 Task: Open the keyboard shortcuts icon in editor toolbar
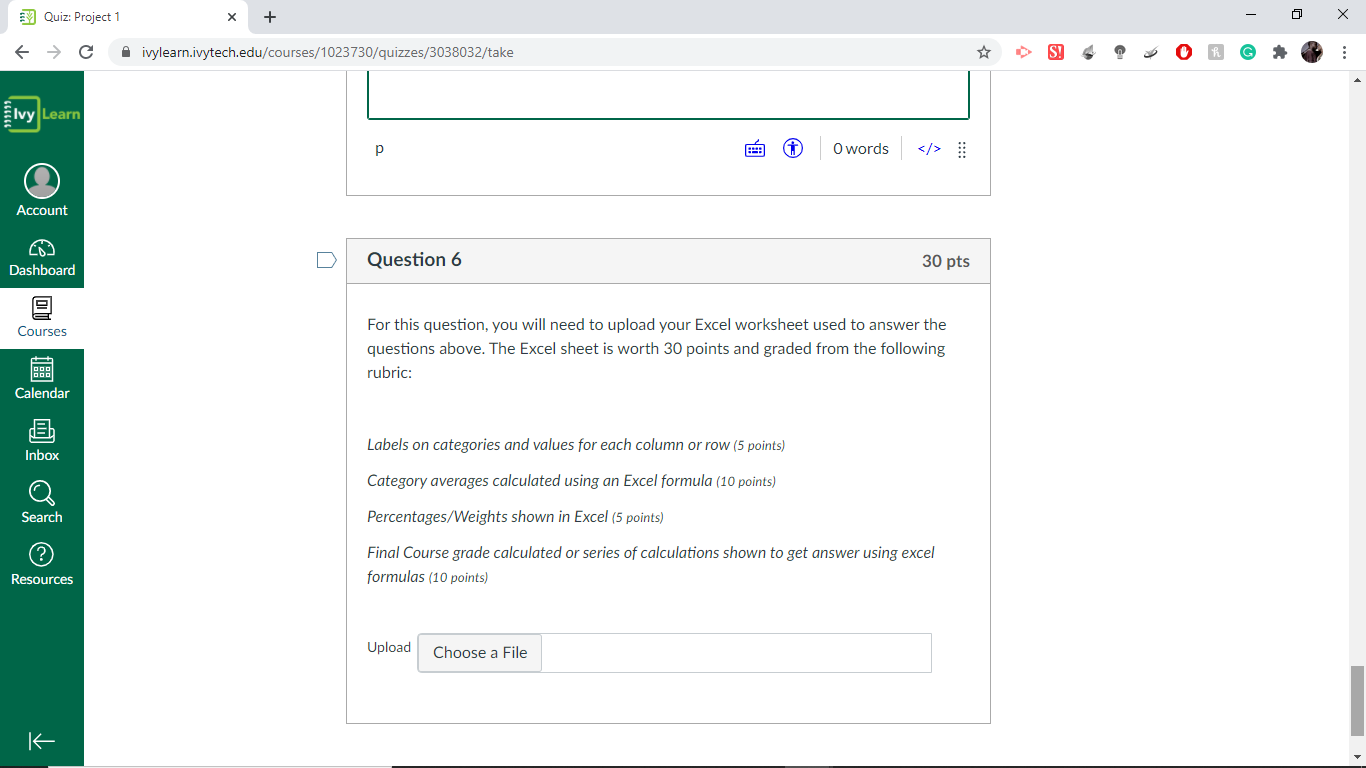pyautogui.click(x=754, y=148)
